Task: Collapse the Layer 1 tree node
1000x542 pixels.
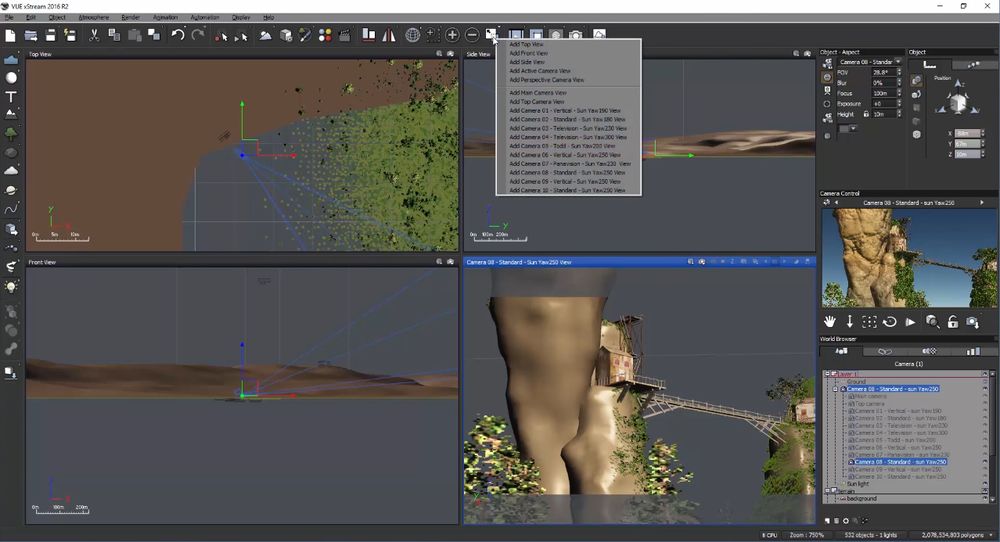Action: (826, 374)
